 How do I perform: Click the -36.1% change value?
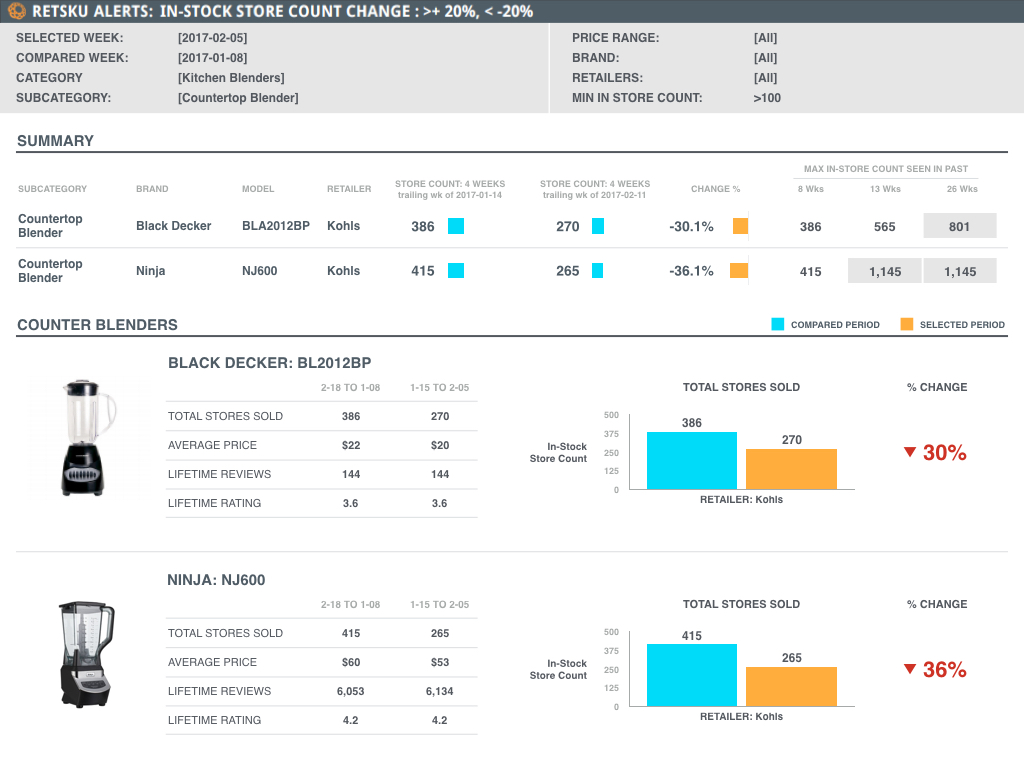click(x=691, y=271)
